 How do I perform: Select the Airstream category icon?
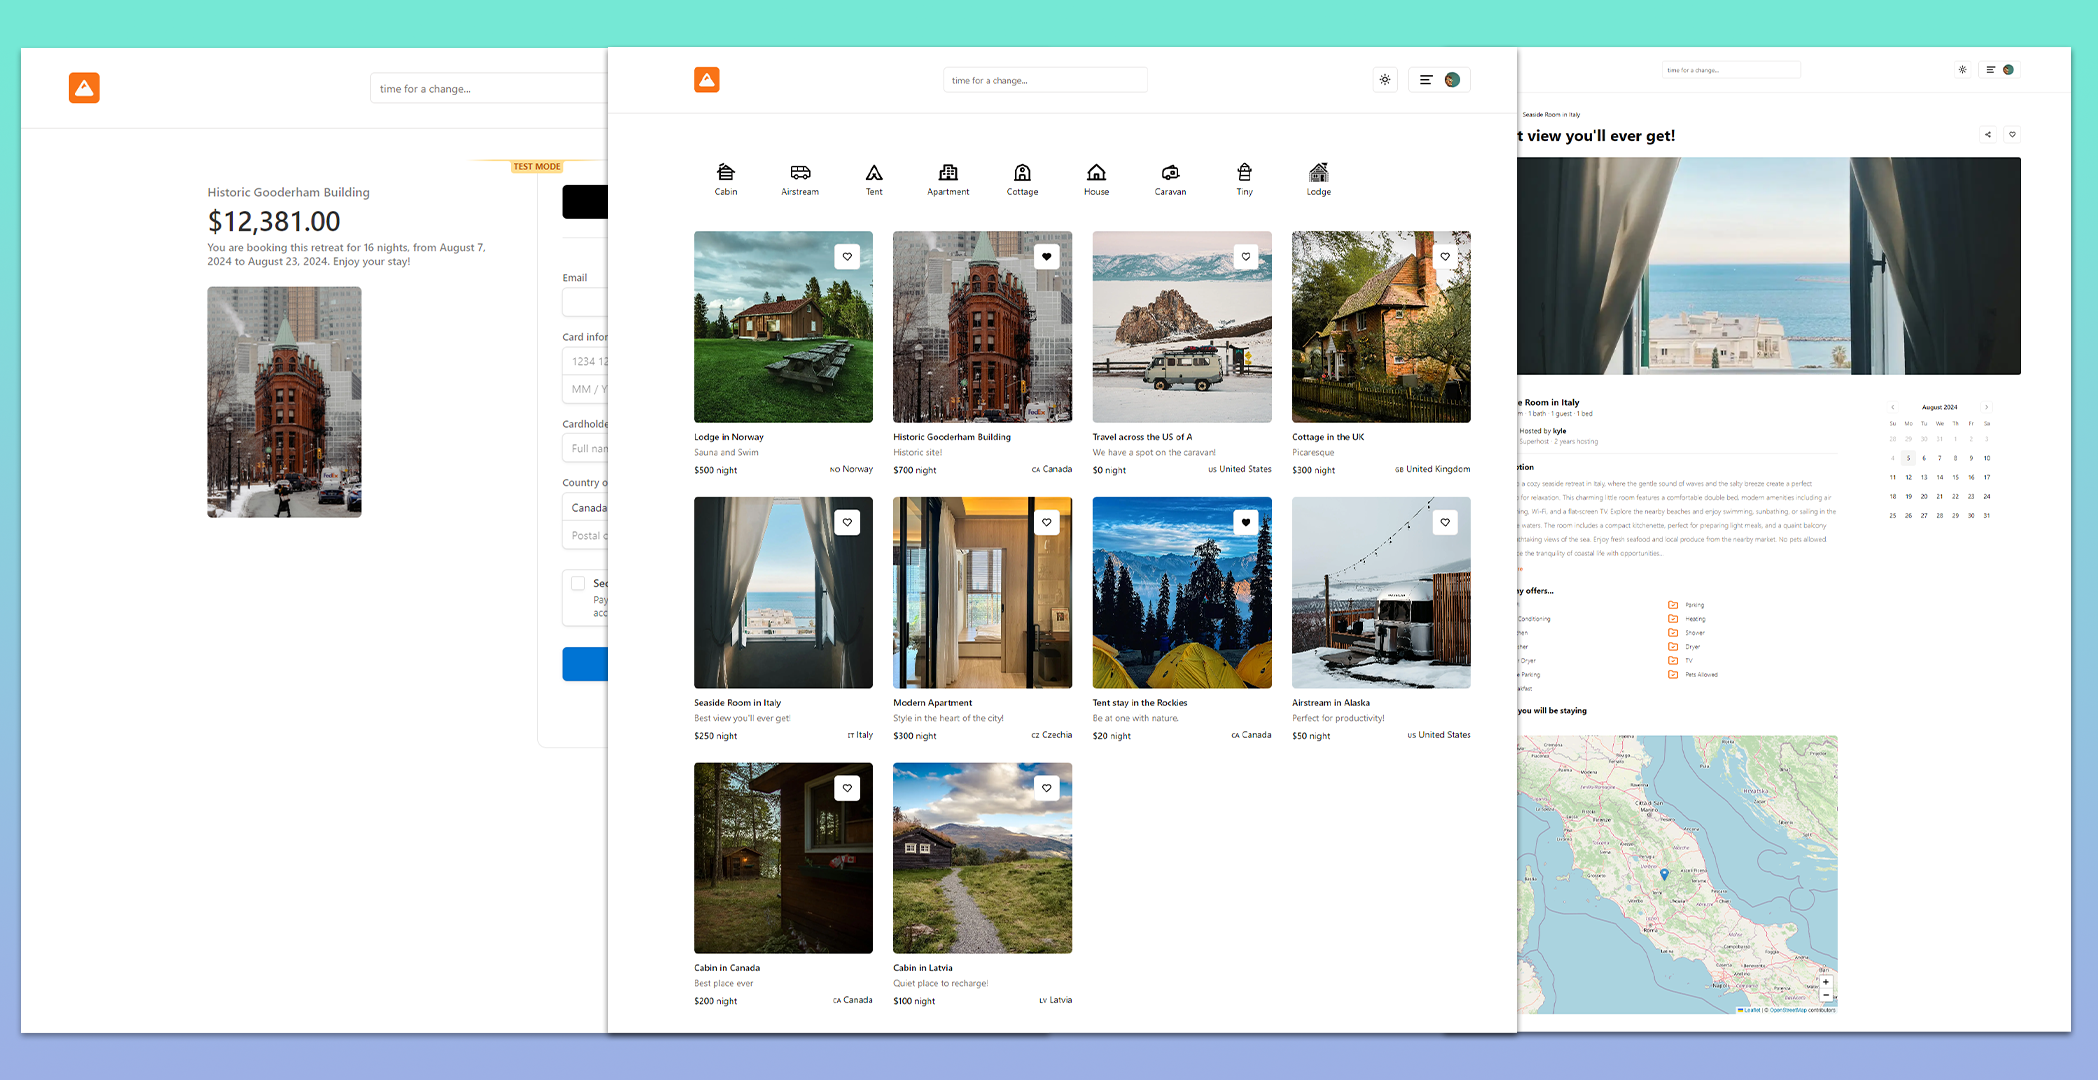[x=800, y=172]
